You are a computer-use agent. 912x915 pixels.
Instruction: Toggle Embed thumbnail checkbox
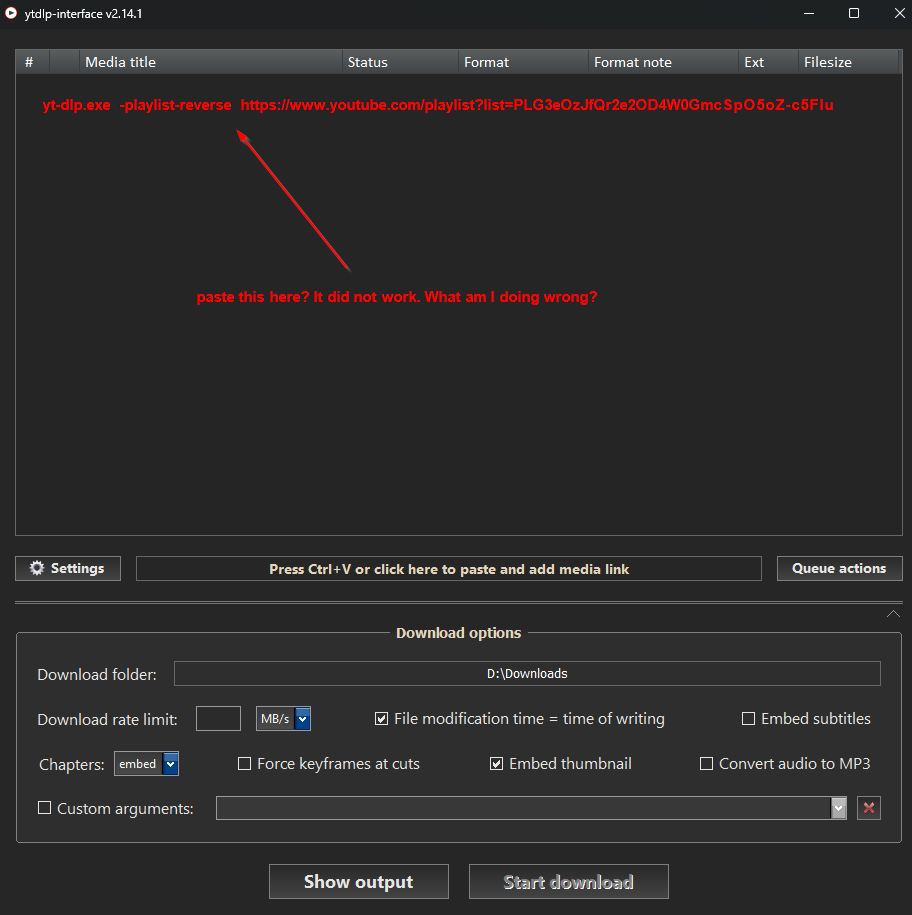coord(496,763)
